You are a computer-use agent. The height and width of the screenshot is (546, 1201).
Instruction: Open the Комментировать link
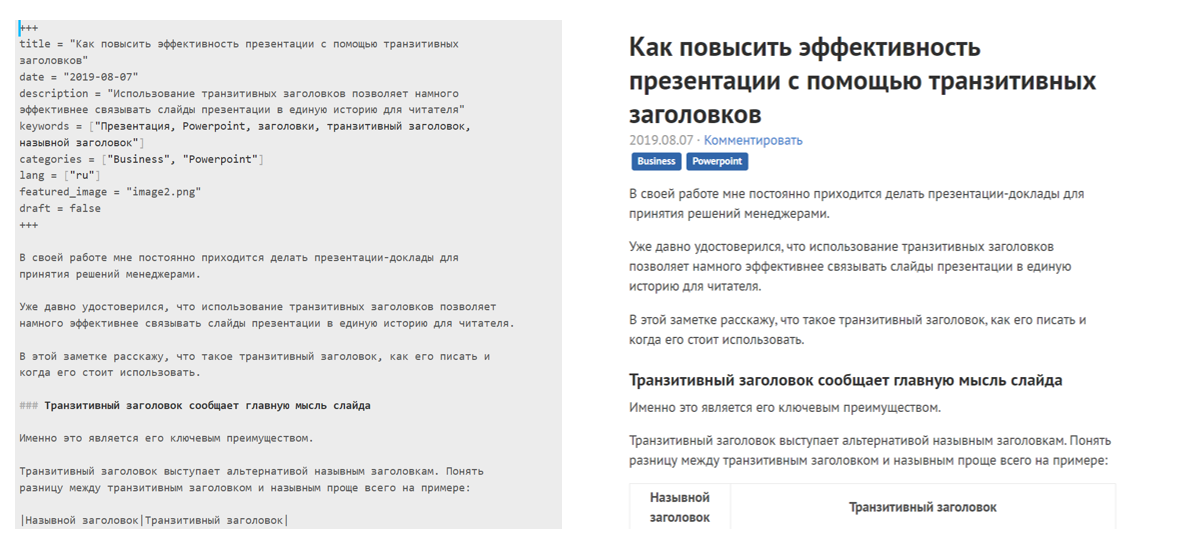[x=753, y=140]
